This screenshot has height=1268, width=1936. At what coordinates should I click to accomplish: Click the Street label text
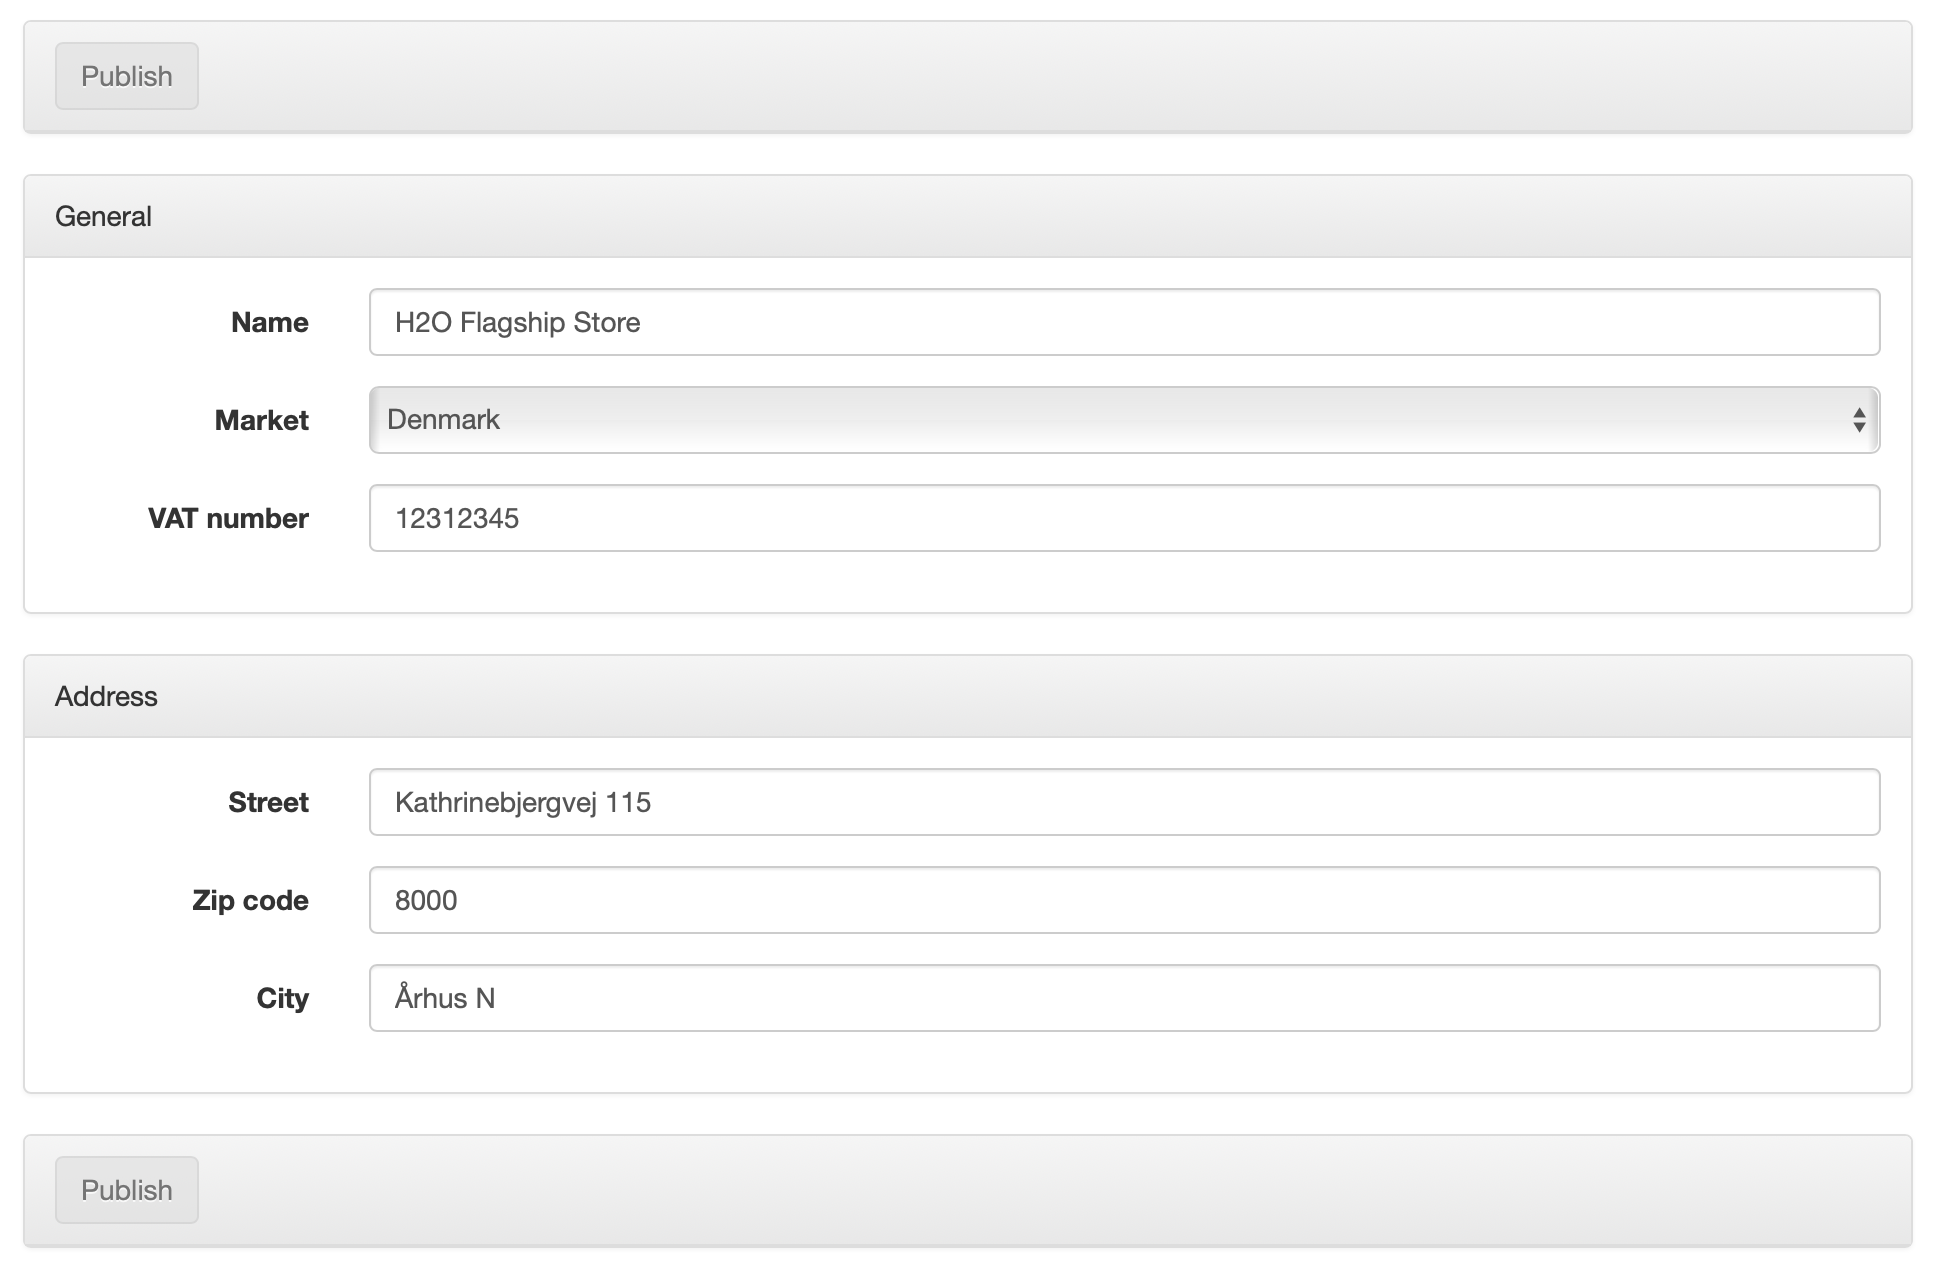tap(268, 802)
